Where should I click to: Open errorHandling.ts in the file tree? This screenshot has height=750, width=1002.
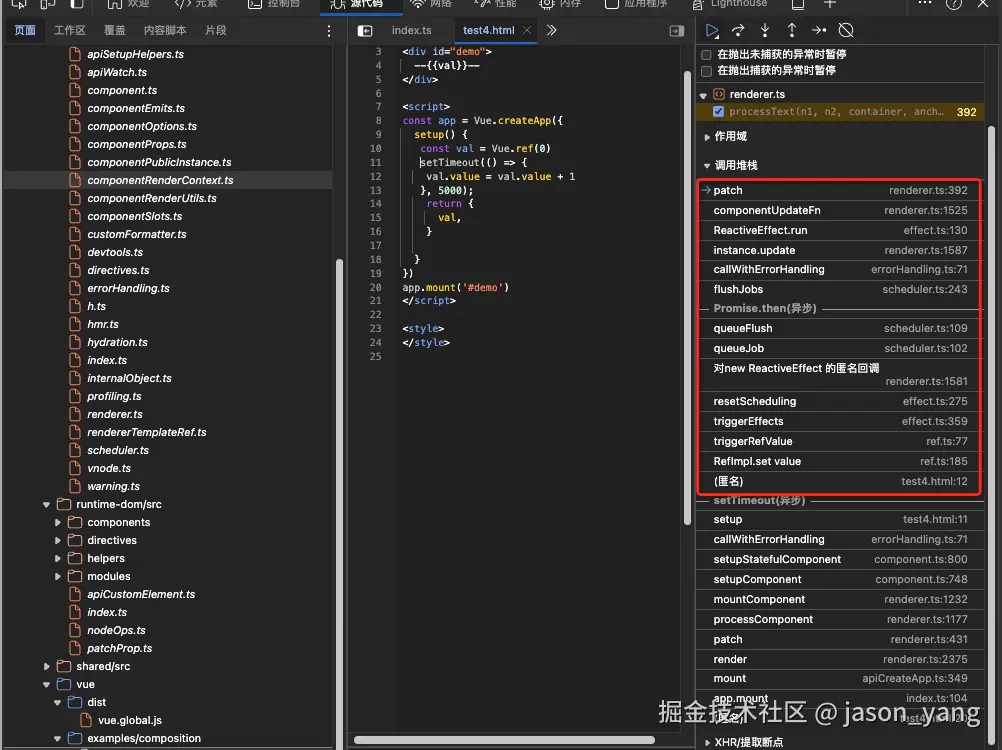pos(128,288)
